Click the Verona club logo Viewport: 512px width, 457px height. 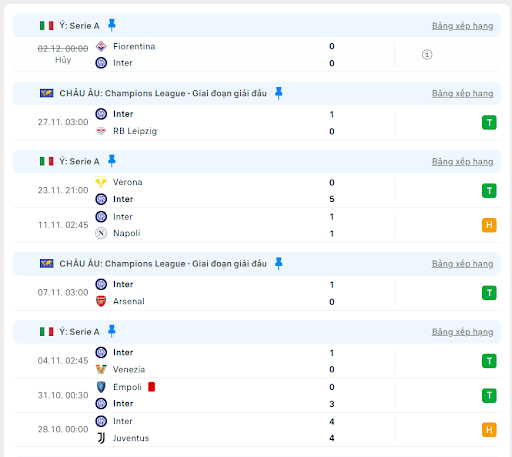point(101,182)
